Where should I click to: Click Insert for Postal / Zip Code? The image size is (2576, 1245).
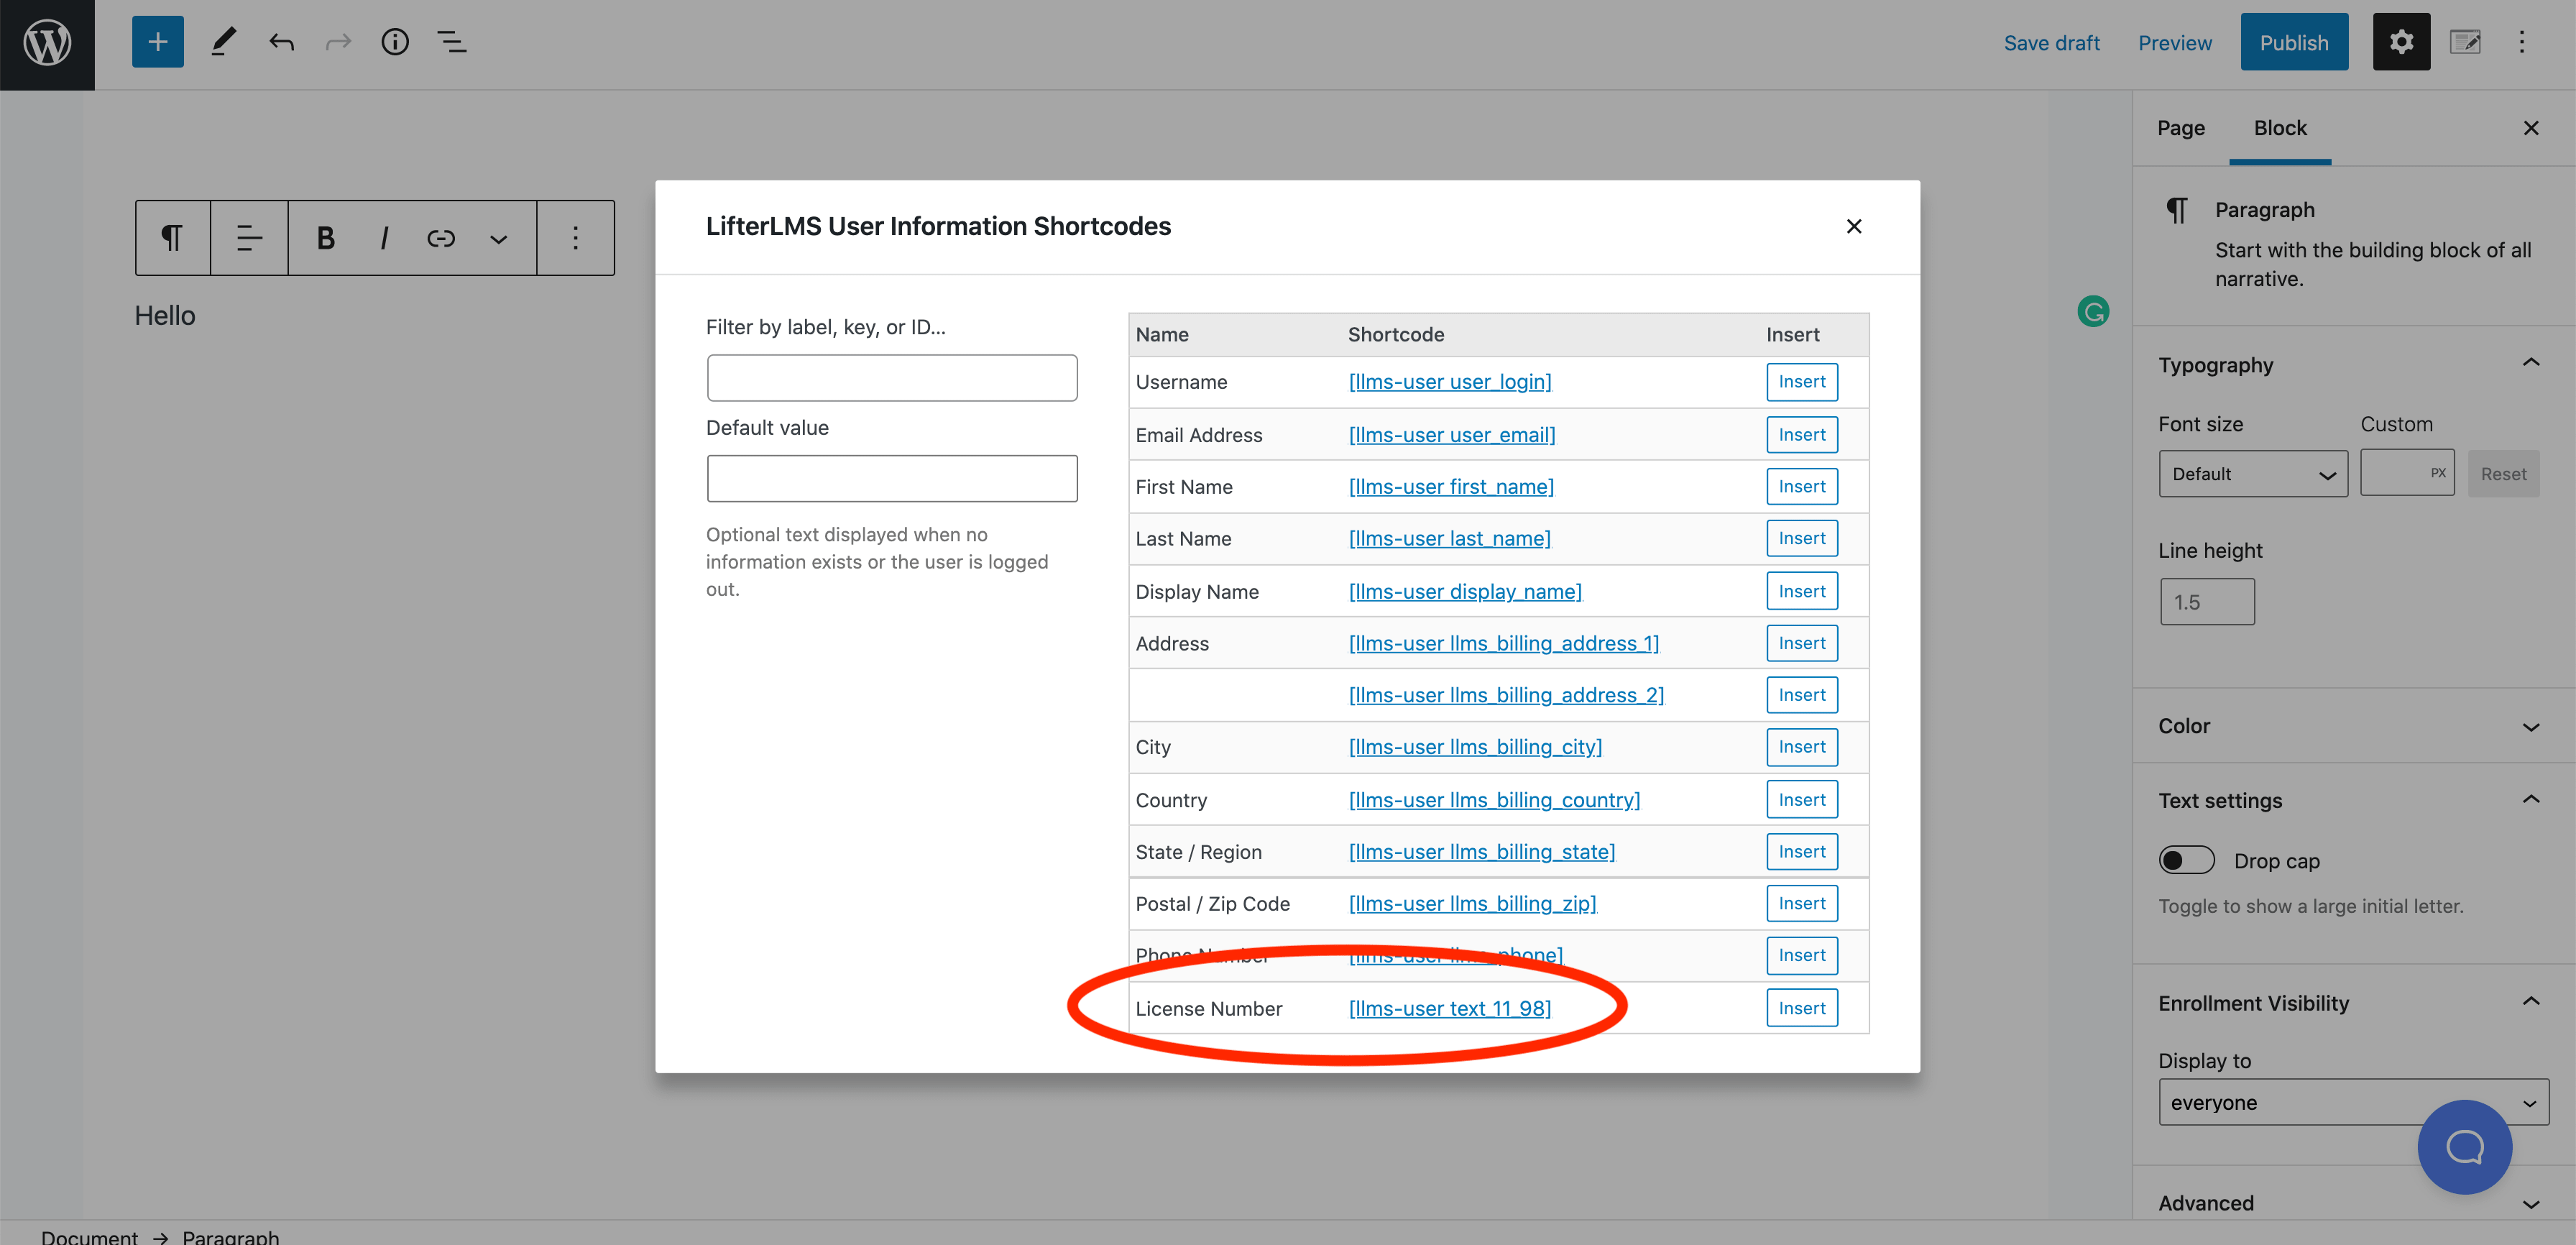[1802, 904]
